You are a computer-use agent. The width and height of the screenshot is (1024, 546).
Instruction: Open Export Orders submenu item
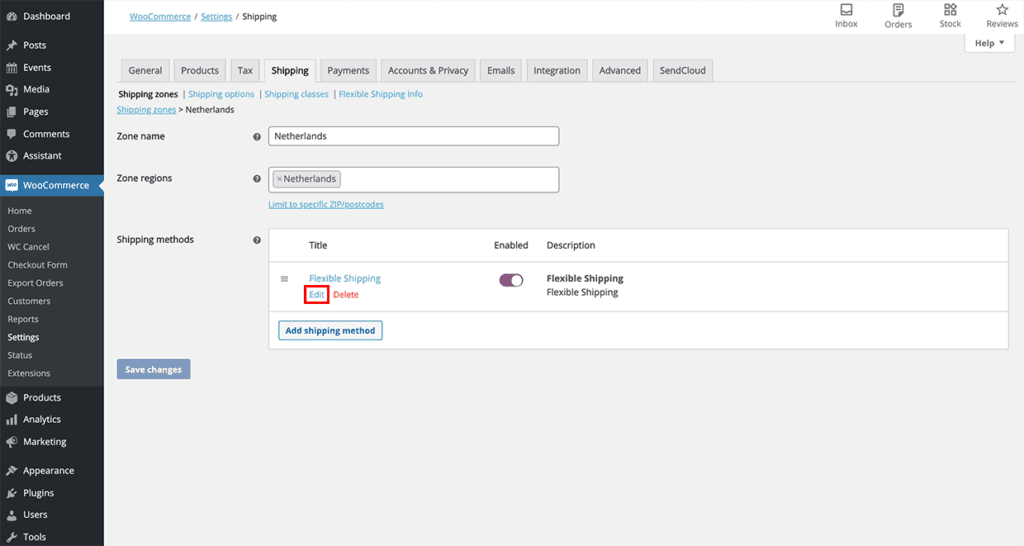(35, 283)
